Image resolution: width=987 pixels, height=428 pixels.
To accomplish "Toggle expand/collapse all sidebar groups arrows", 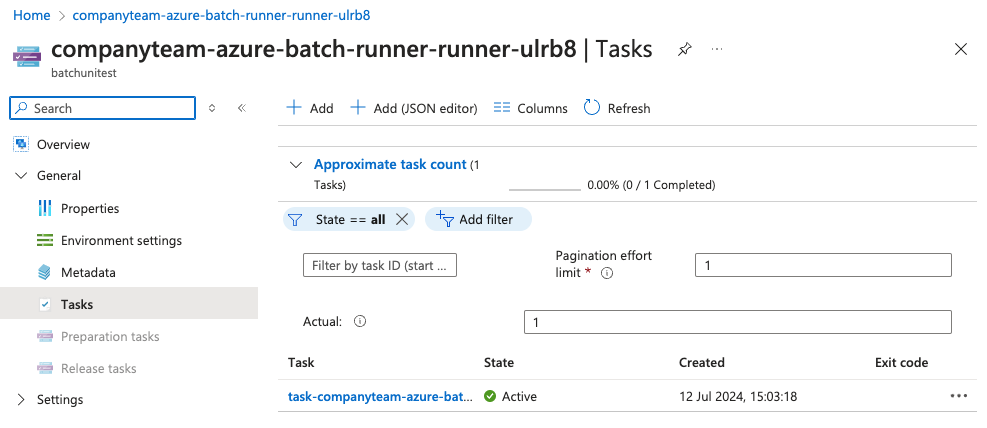I will (x=212, y=108).
